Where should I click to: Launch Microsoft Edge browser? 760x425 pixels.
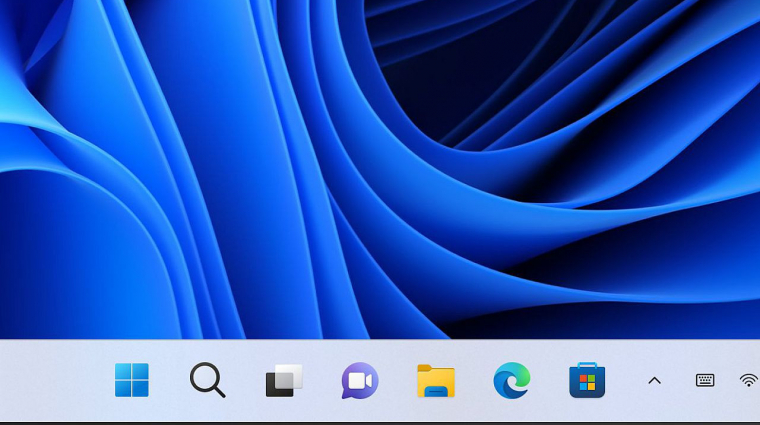point(512,380)
